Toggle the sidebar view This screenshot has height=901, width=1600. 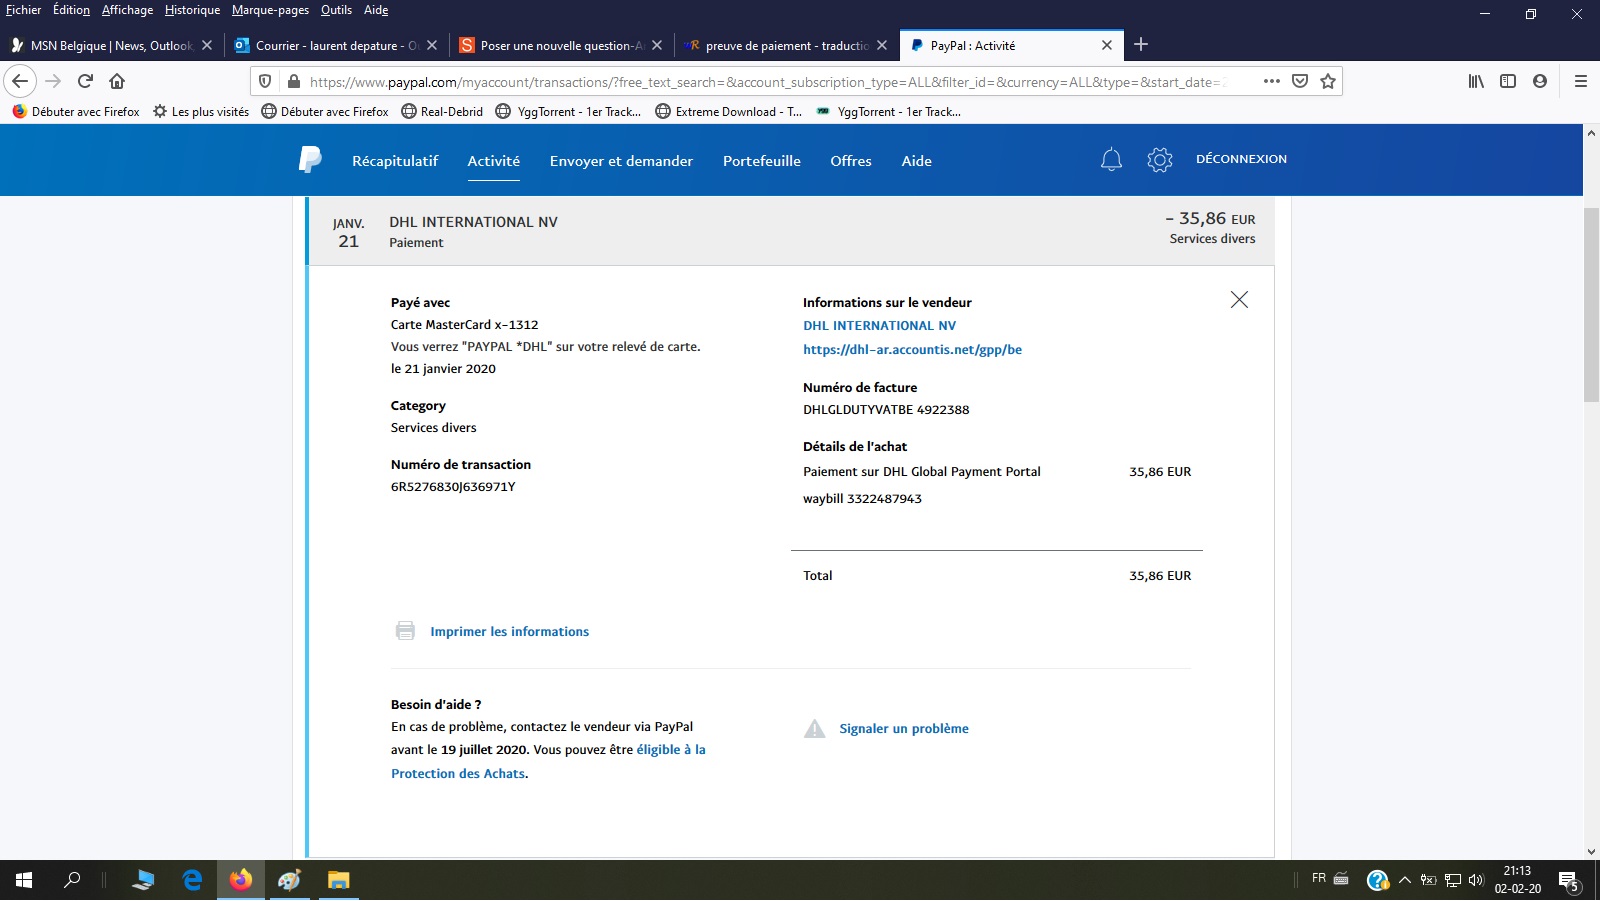click(x=1508, y=81)
